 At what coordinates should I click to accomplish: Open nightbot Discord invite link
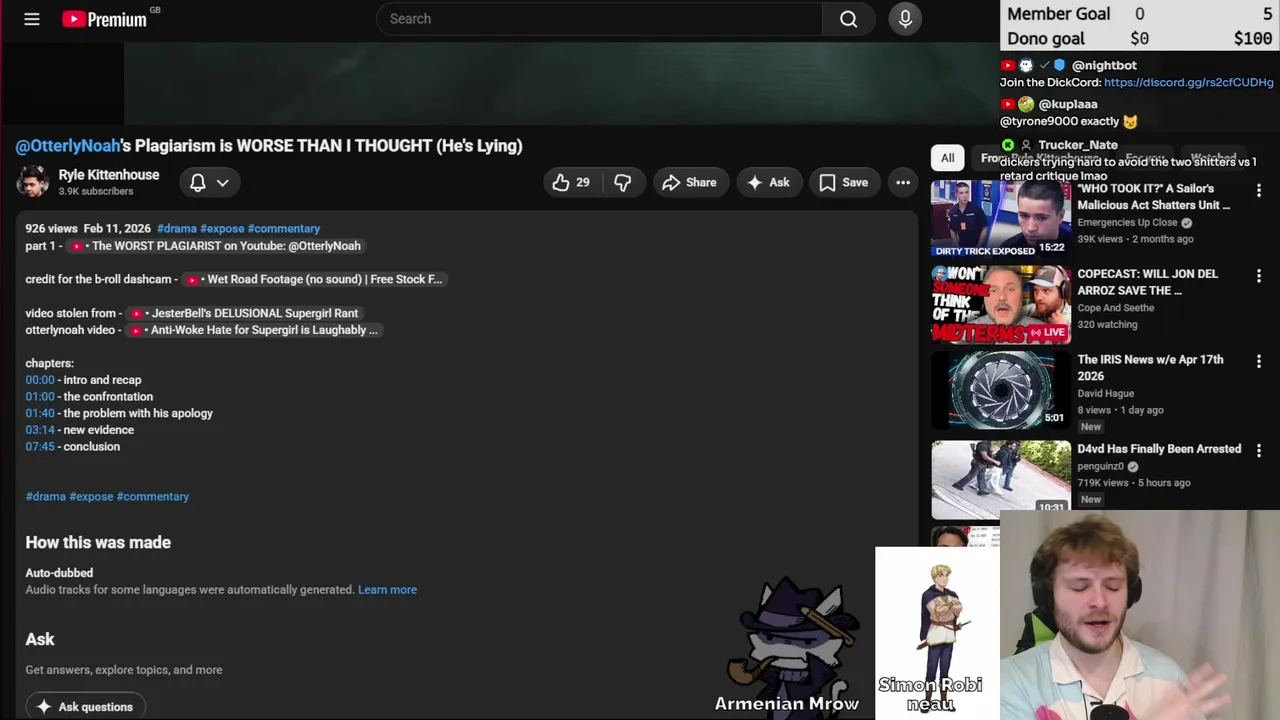(1189, 83)
